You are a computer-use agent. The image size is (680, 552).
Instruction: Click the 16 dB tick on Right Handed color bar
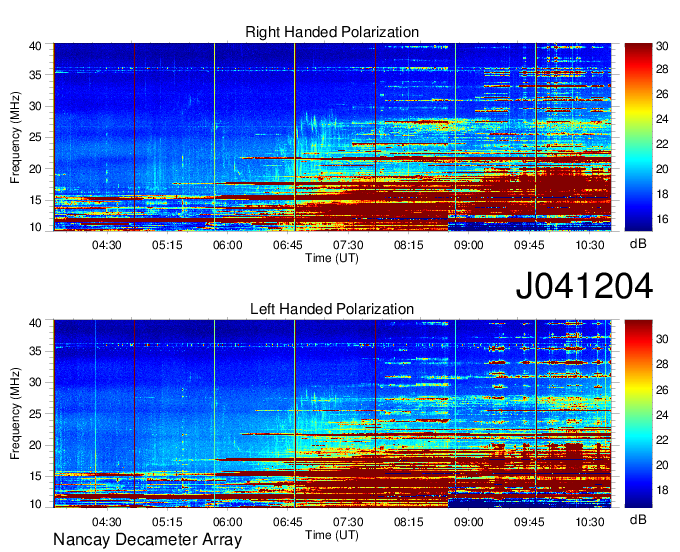point(662,219)
